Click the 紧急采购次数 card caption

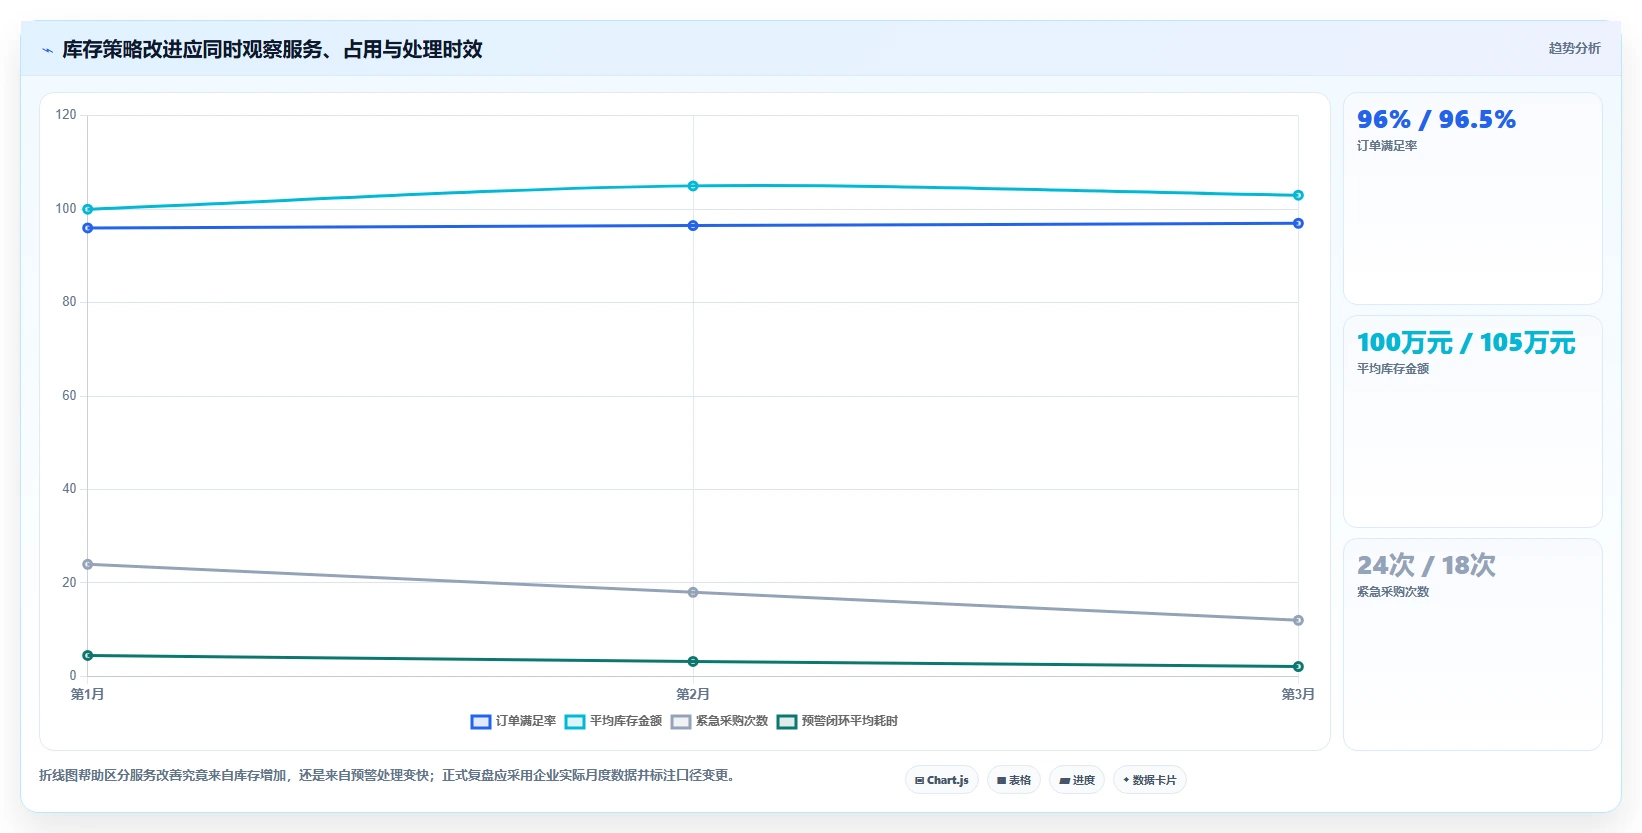pos(1393,592)
